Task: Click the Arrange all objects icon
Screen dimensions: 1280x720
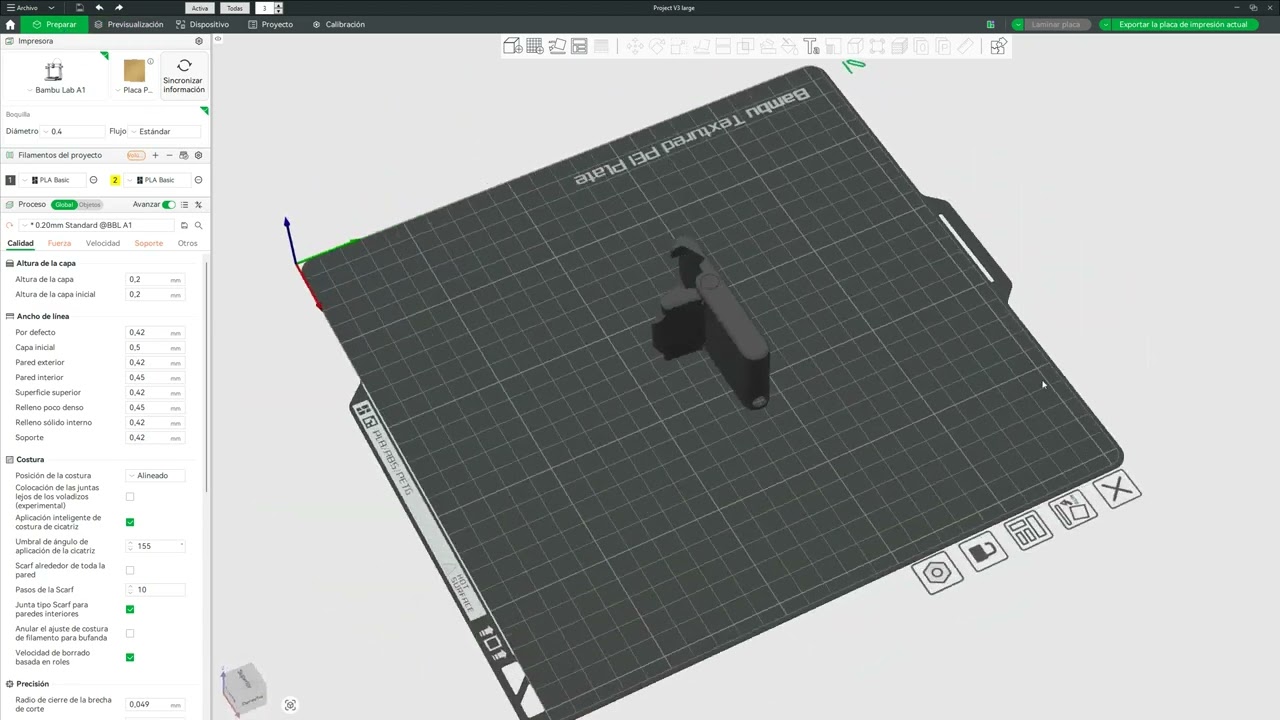Action: (579, 46)
